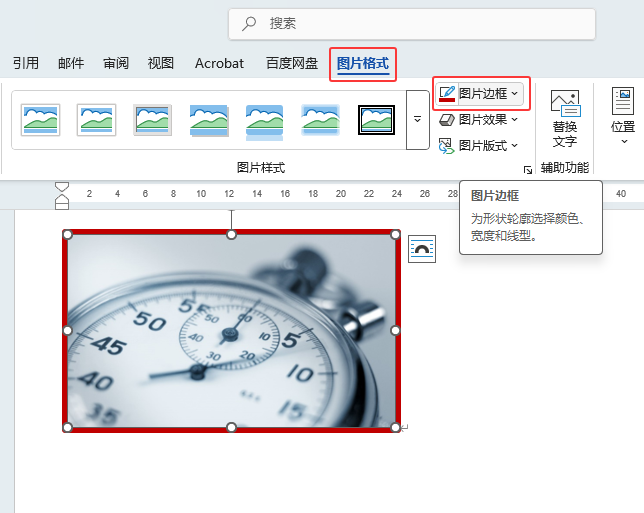This screenshot has width=644, height=513.
Task: Open the 百度网盘 tab
Action: 292,63
